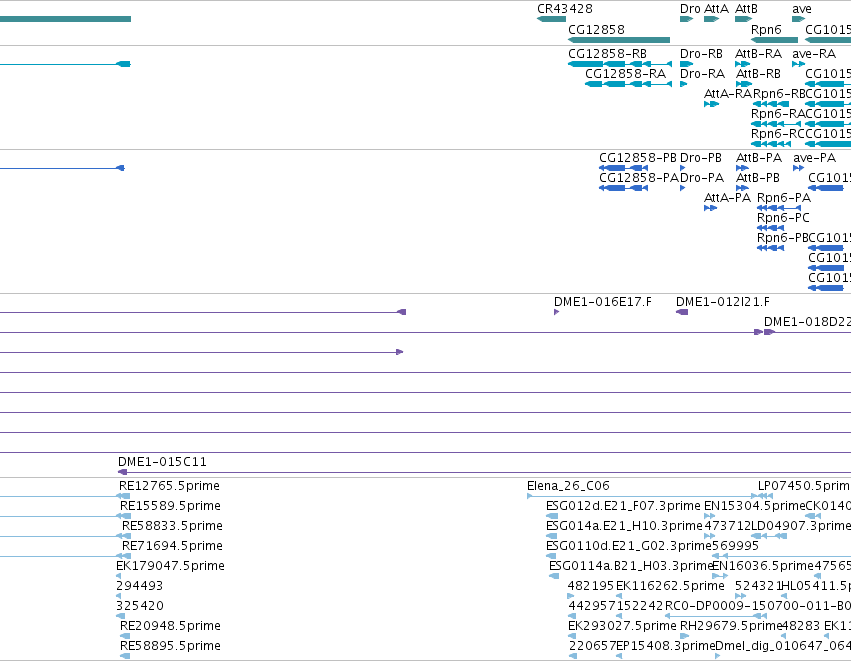Select EST EN15304.5prime
851x661 pixels.
[754, 506]
